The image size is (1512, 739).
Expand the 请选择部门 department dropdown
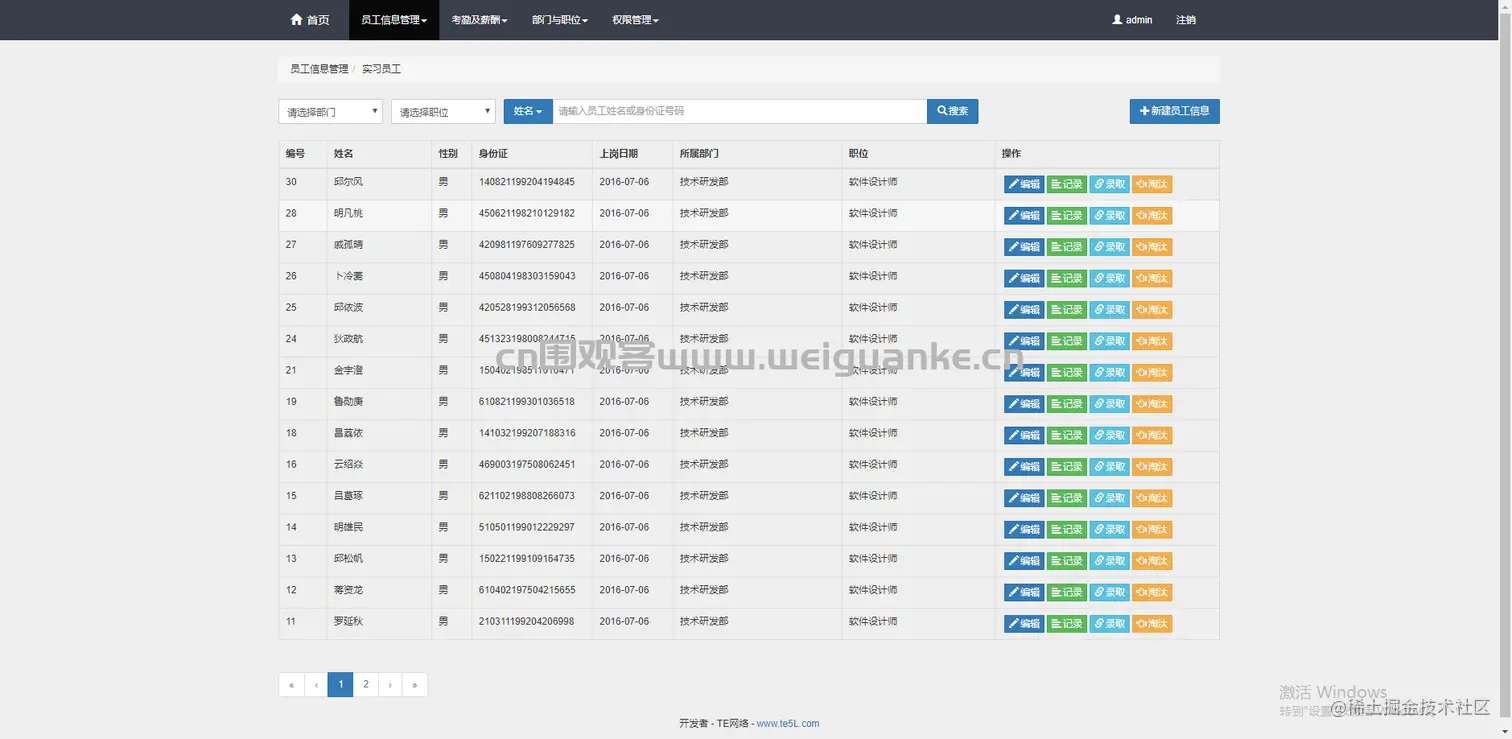click(x=330, y=112)
